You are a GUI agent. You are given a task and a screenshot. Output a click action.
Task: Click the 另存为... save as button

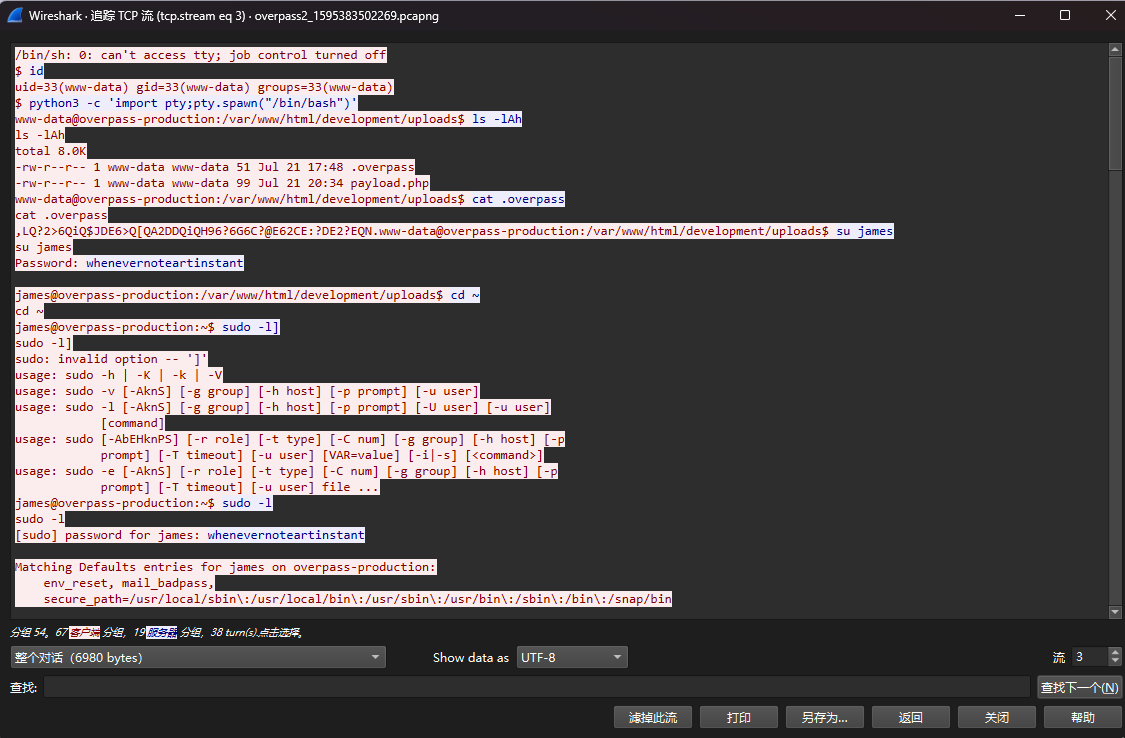(825, 717)
